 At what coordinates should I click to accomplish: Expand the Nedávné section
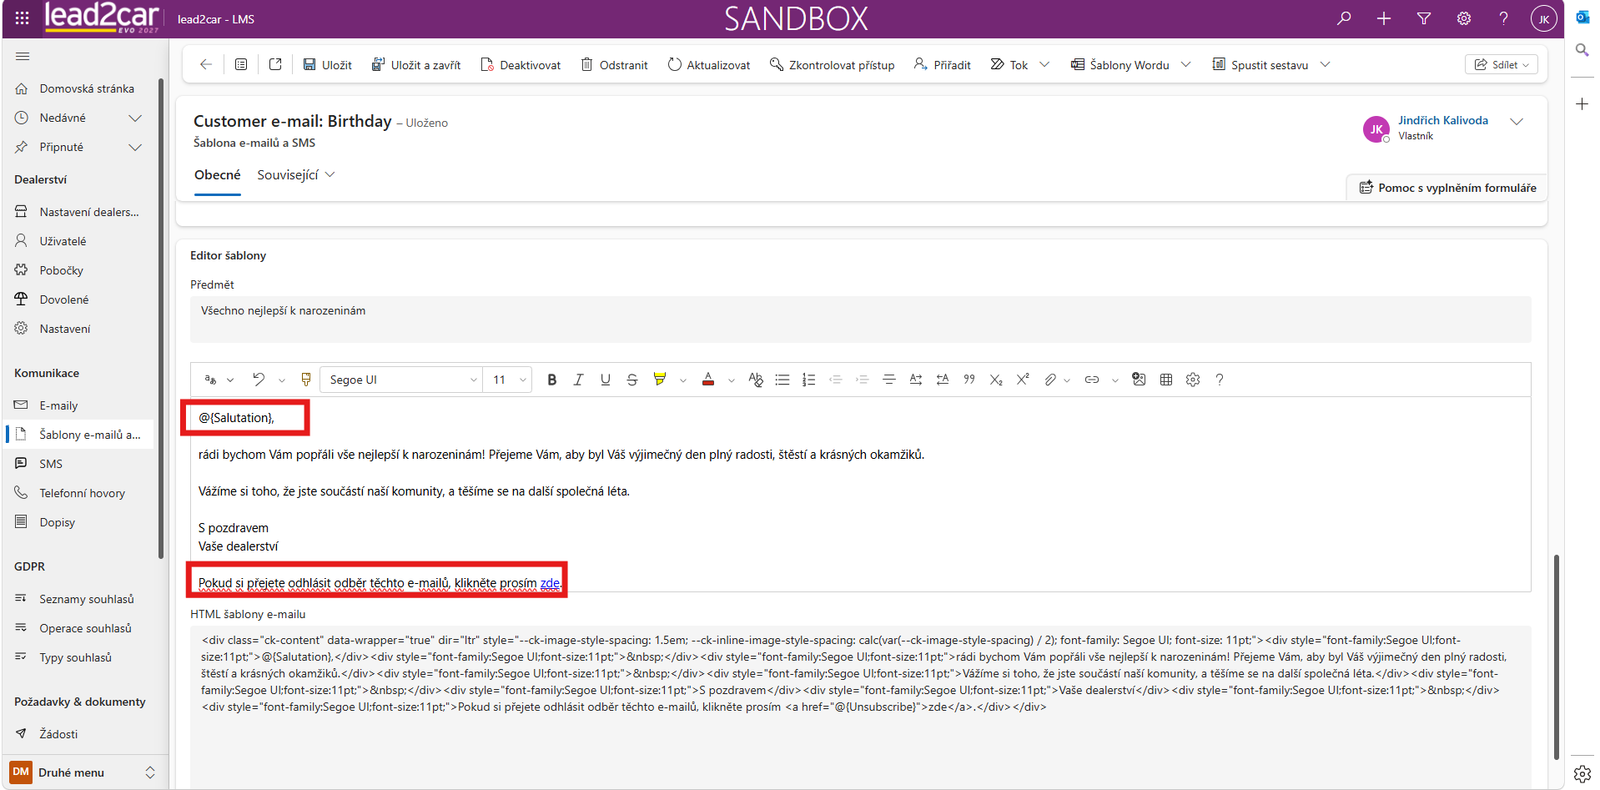click(135, 118)
